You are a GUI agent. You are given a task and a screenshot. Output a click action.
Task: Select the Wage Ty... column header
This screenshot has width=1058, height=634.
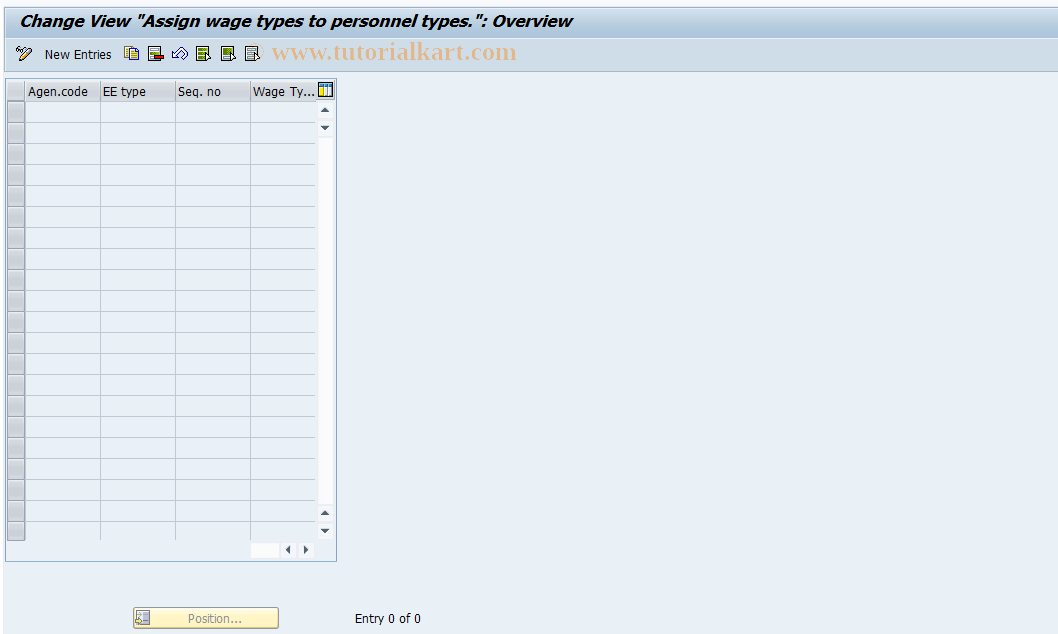point(283,92)
